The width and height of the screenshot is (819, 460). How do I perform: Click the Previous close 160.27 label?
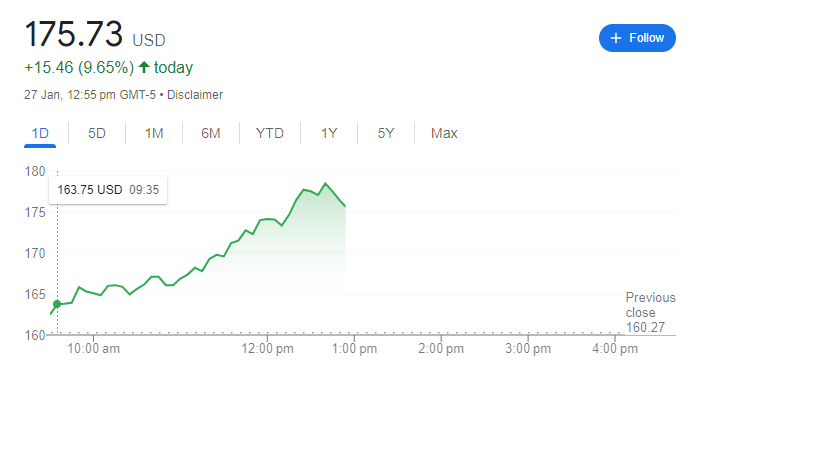coord(650,311)
